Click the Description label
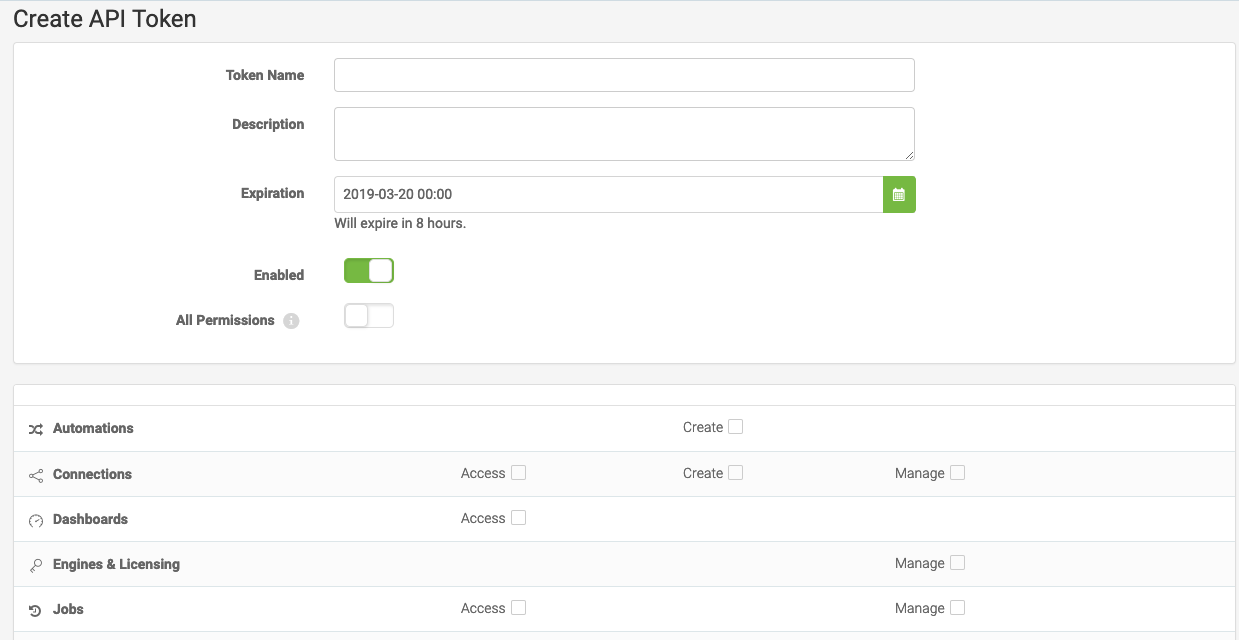The width and height of the screenshot is (1239, 640). point(268,124)
